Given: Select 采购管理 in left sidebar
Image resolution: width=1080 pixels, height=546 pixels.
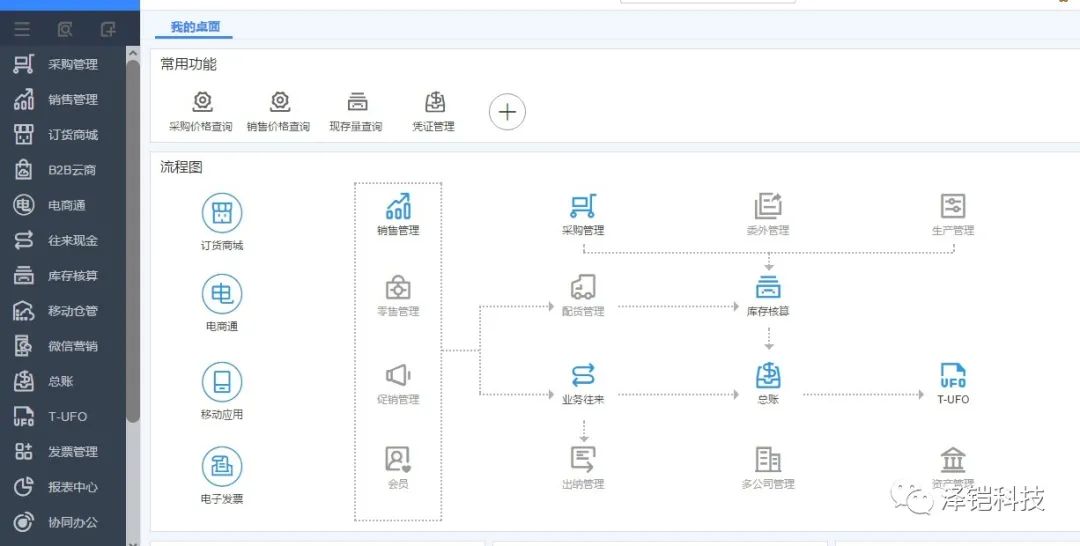Looking at the screenshot, I should click(72, 65).
